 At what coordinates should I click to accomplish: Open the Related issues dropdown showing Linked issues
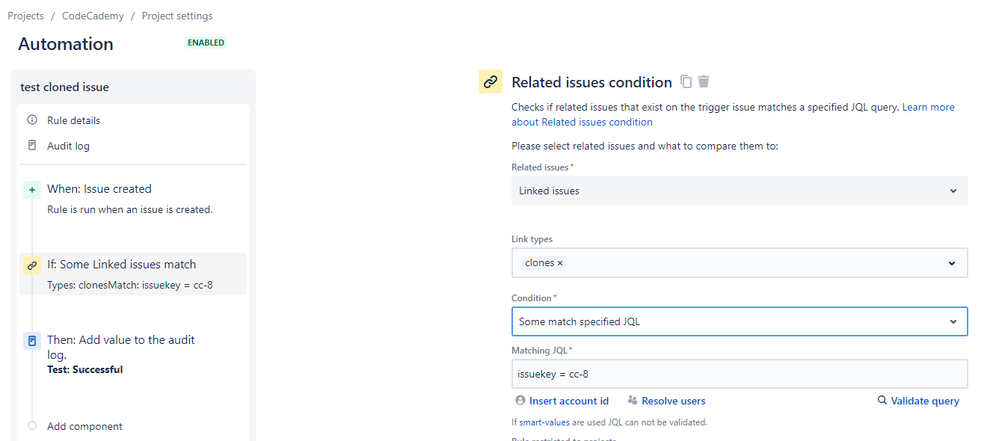[739, 191]
